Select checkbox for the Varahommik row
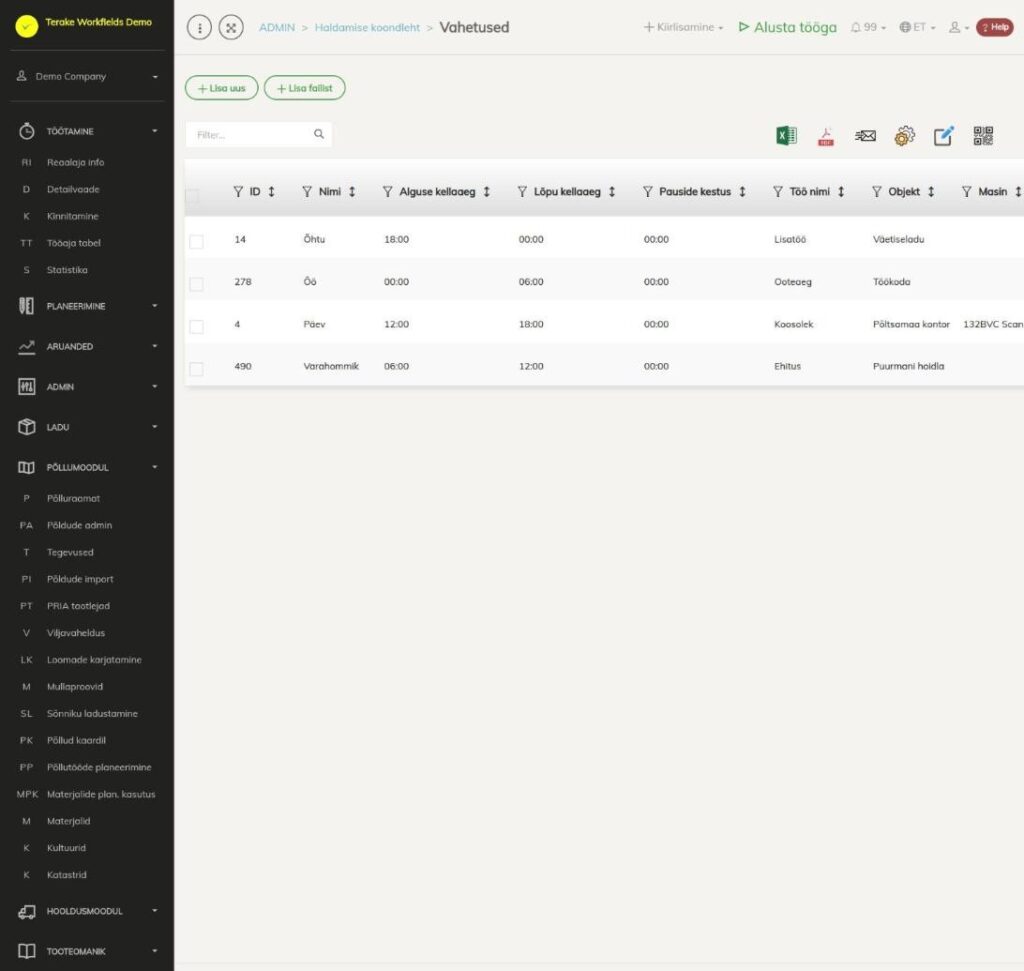This screenshot has width=1024, height=971. [x=196, y=369]
